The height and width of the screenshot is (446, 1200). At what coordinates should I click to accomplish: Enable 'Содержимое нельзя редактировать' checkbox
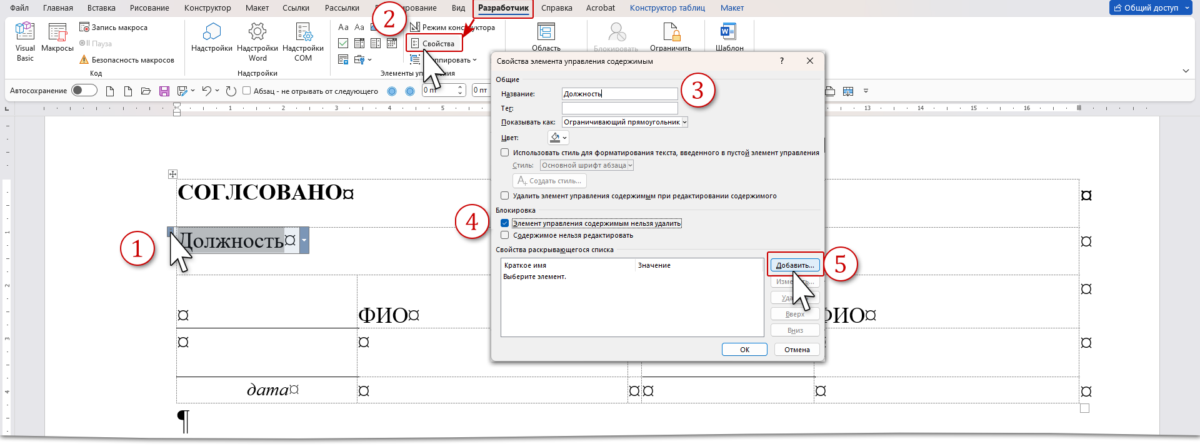tap(505, 235)
